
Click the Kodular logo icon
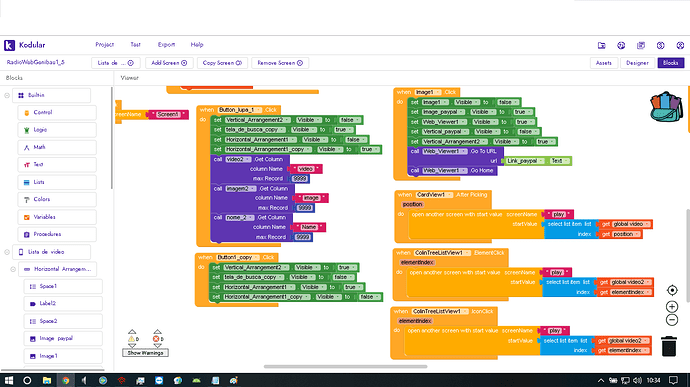[9, 45]
